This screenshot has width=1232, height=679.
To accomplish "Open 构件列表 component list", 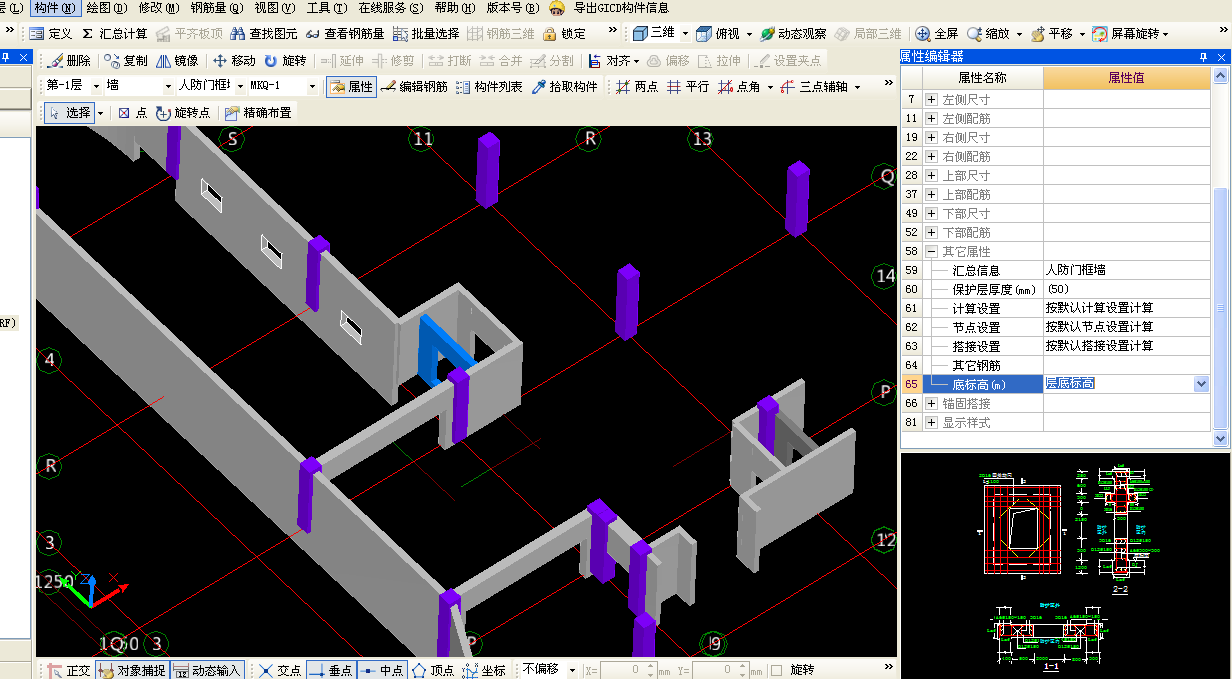I will click(489, 87).
